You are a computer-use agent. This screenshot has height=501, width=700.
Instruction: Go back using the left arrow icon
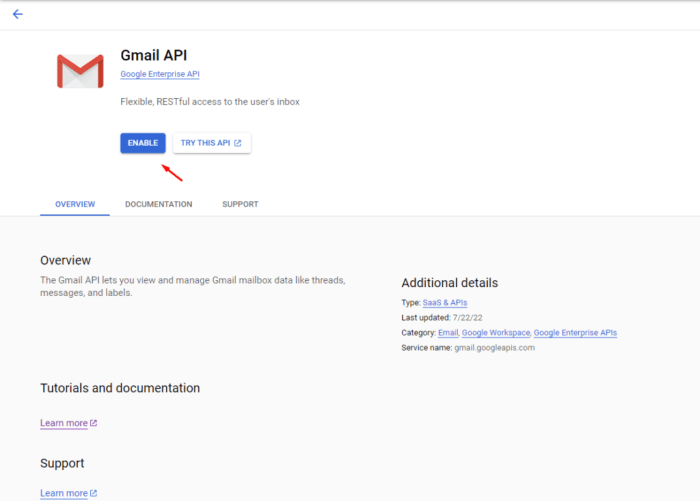click(17, 14)
